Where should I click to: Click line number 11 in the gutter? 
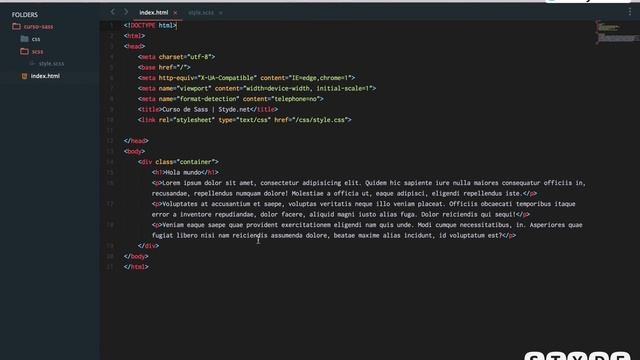tap(109, 130)
